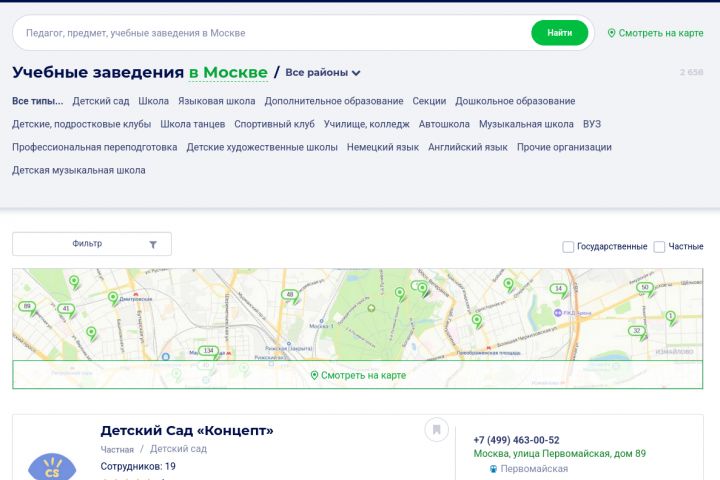Image resolution: width=720 pixels, height=480 pixels.
Task: Click map marker numbered 134
Action: tap(208, 351)
